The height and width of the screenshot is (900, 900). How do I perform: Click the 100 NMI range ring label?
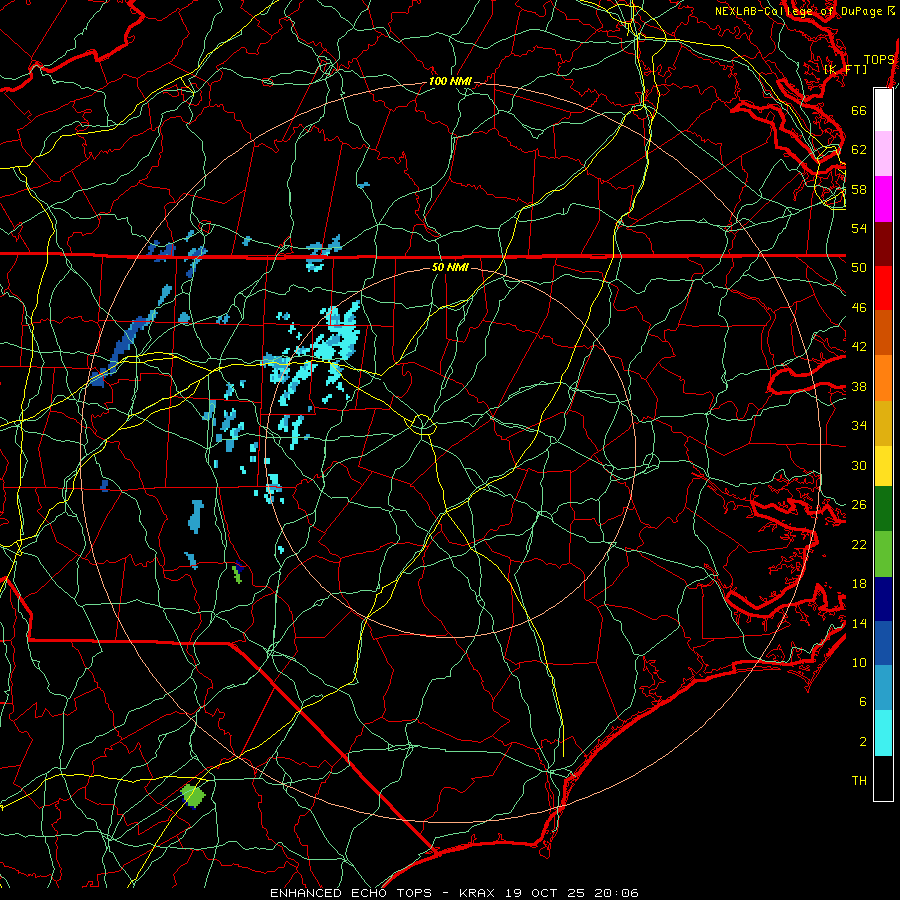click(450, 82)
